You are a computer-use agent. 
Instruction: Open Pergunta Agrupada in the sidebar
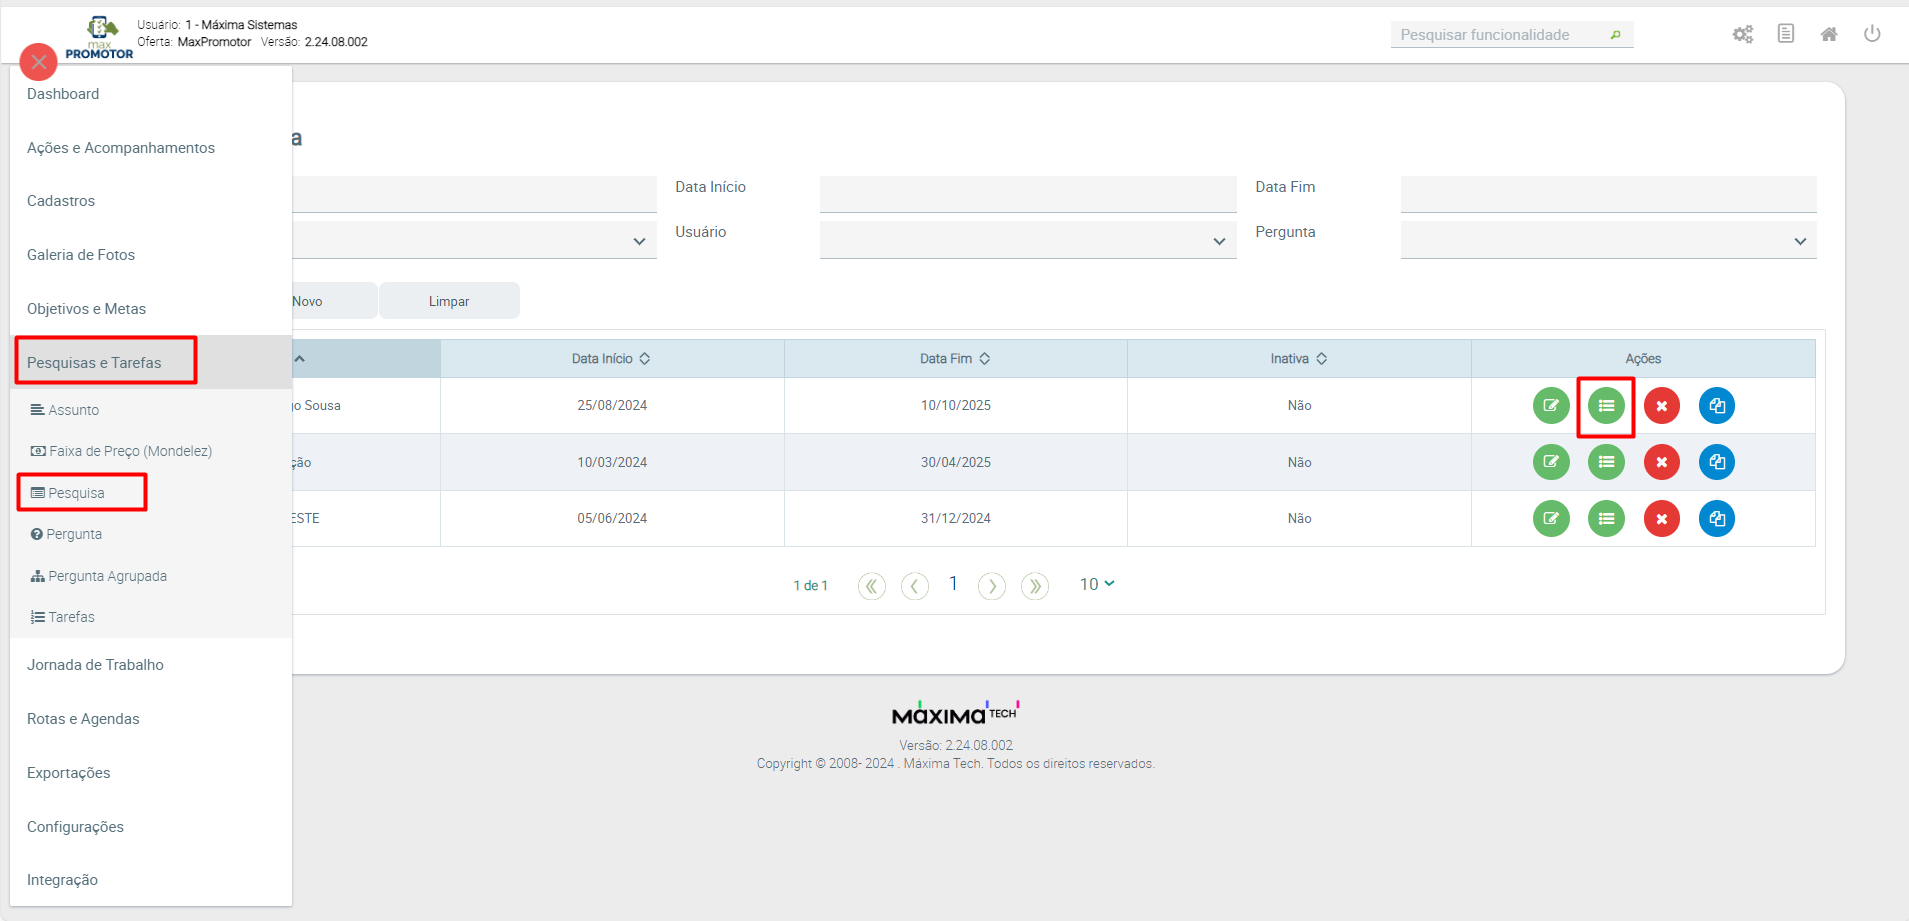point(107,576)
